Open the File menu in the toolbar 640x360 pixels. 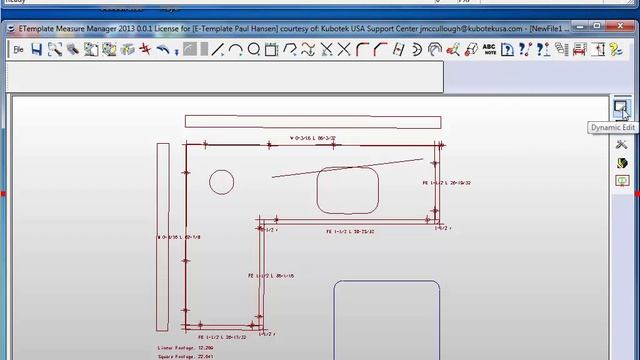(18, 50)
